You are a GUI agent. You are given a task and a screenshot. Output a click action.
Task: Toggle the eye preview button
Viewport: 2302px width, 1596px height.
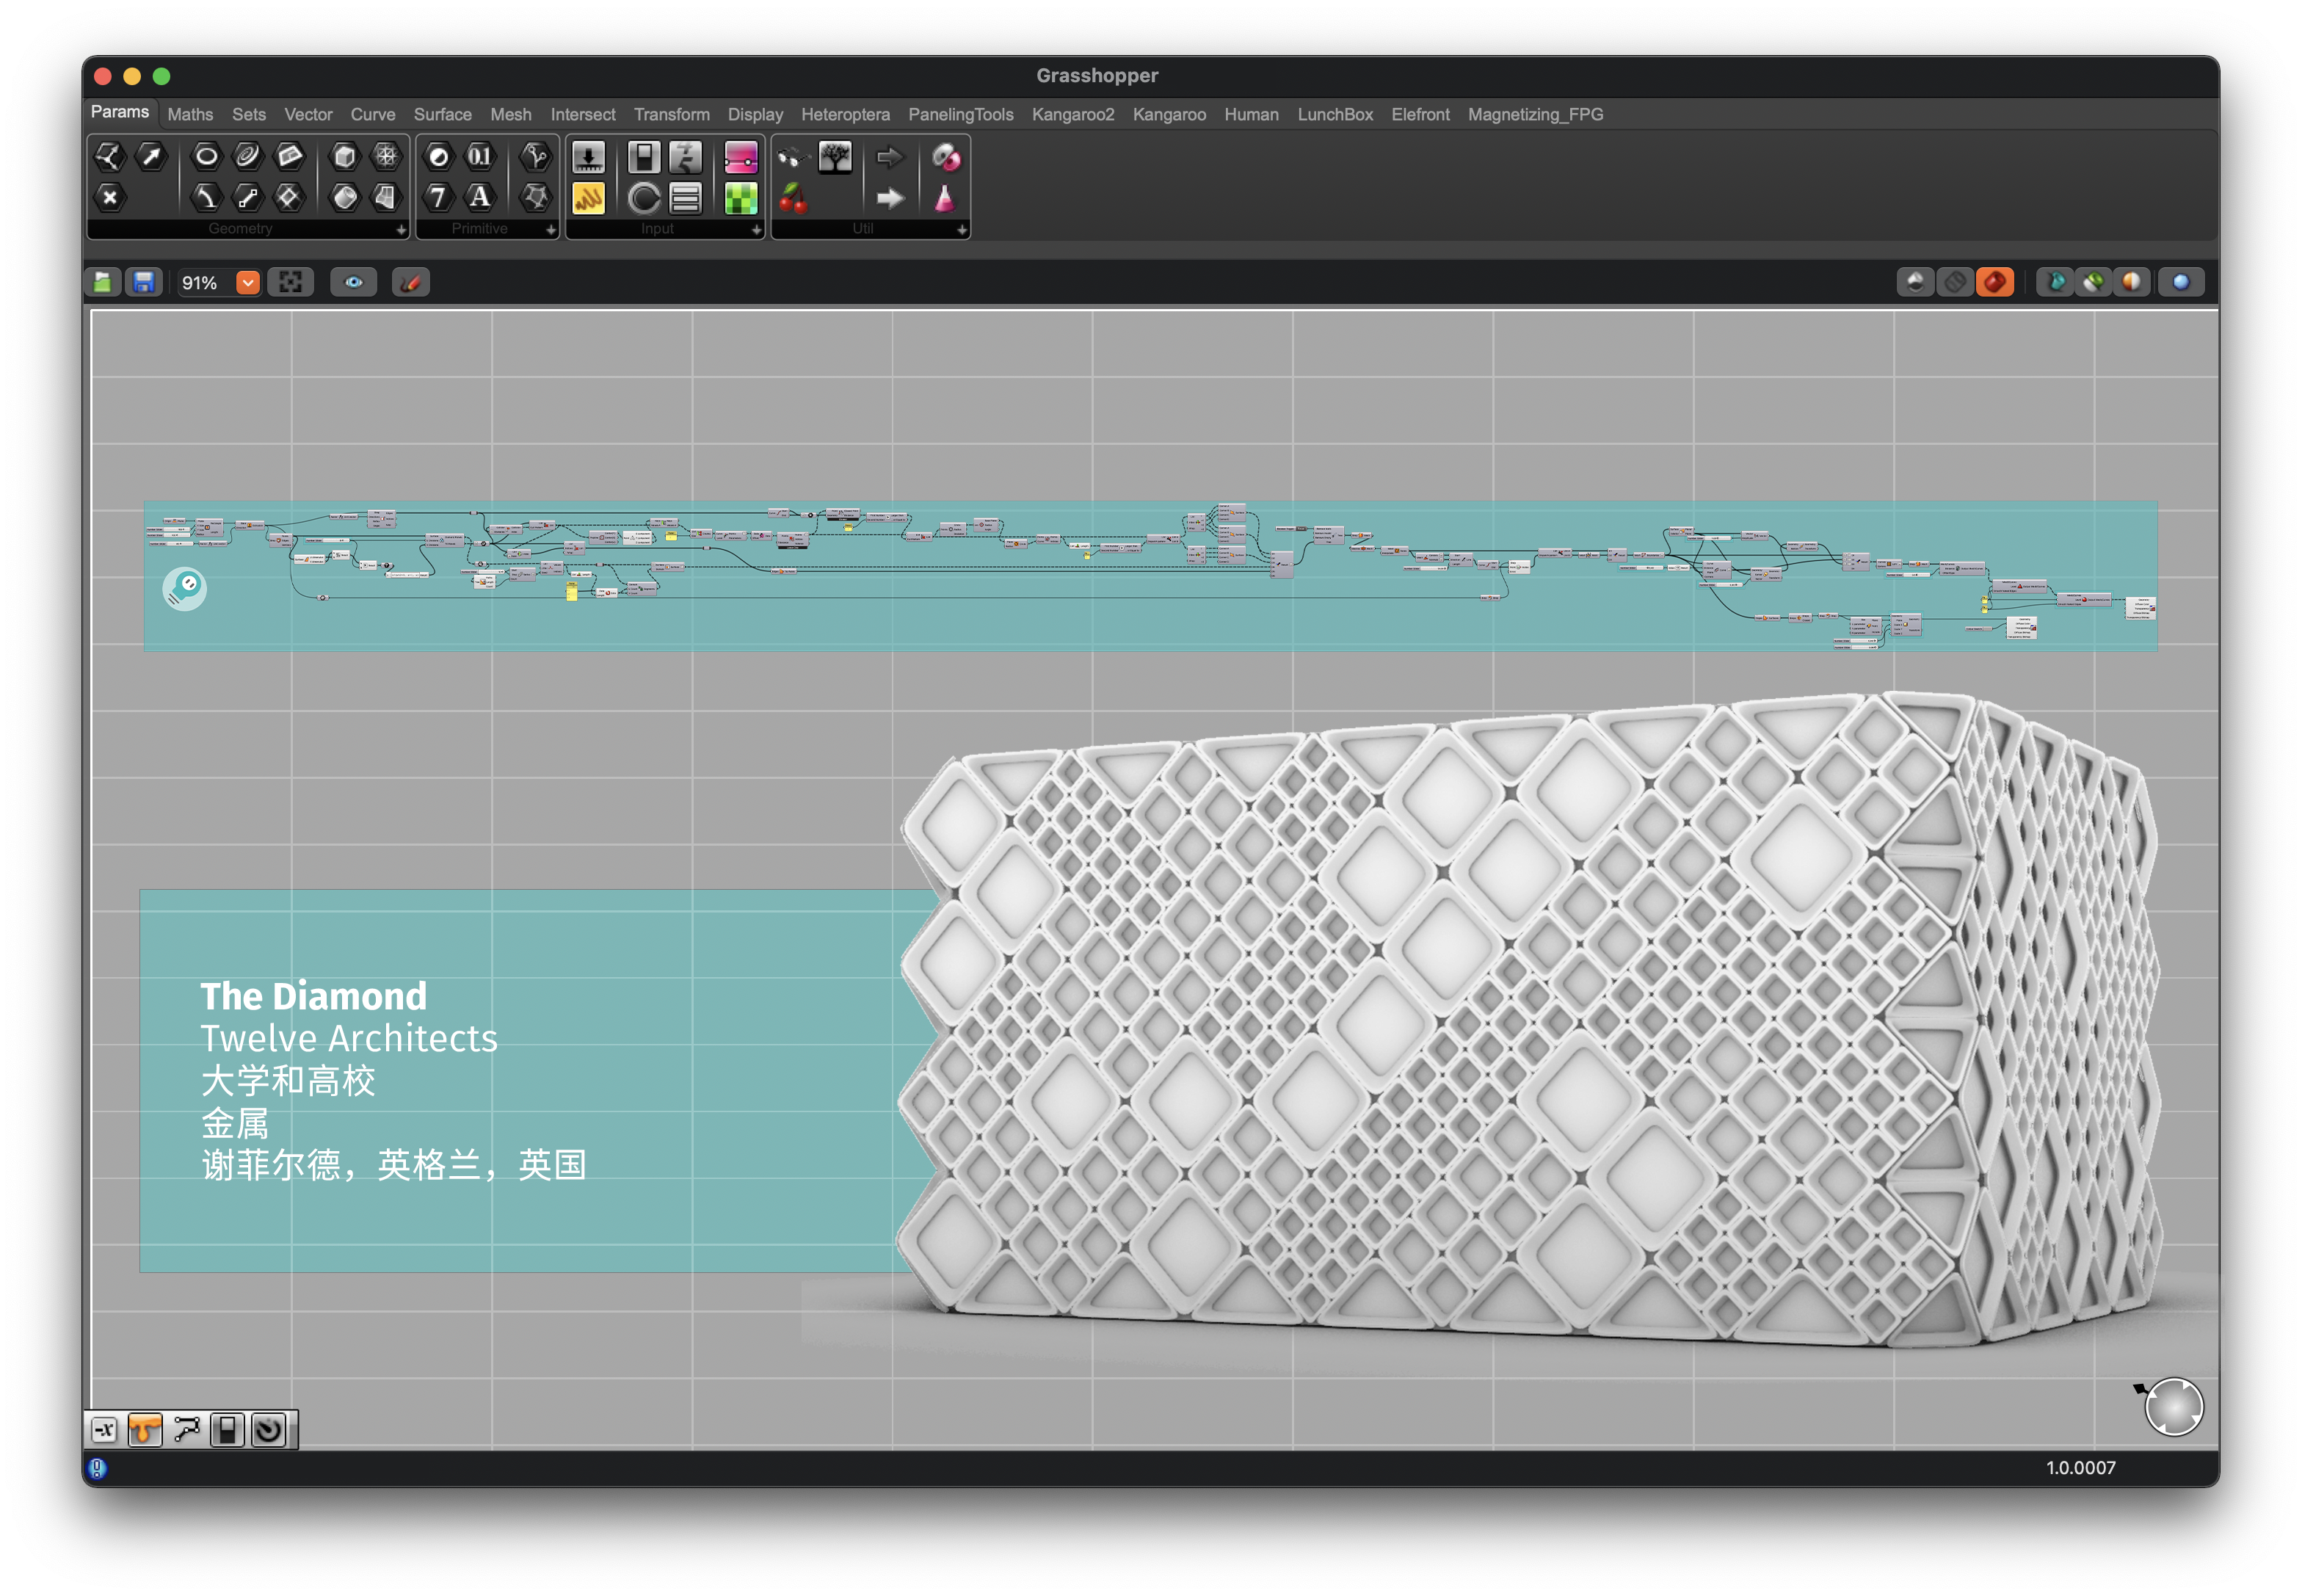353,283
